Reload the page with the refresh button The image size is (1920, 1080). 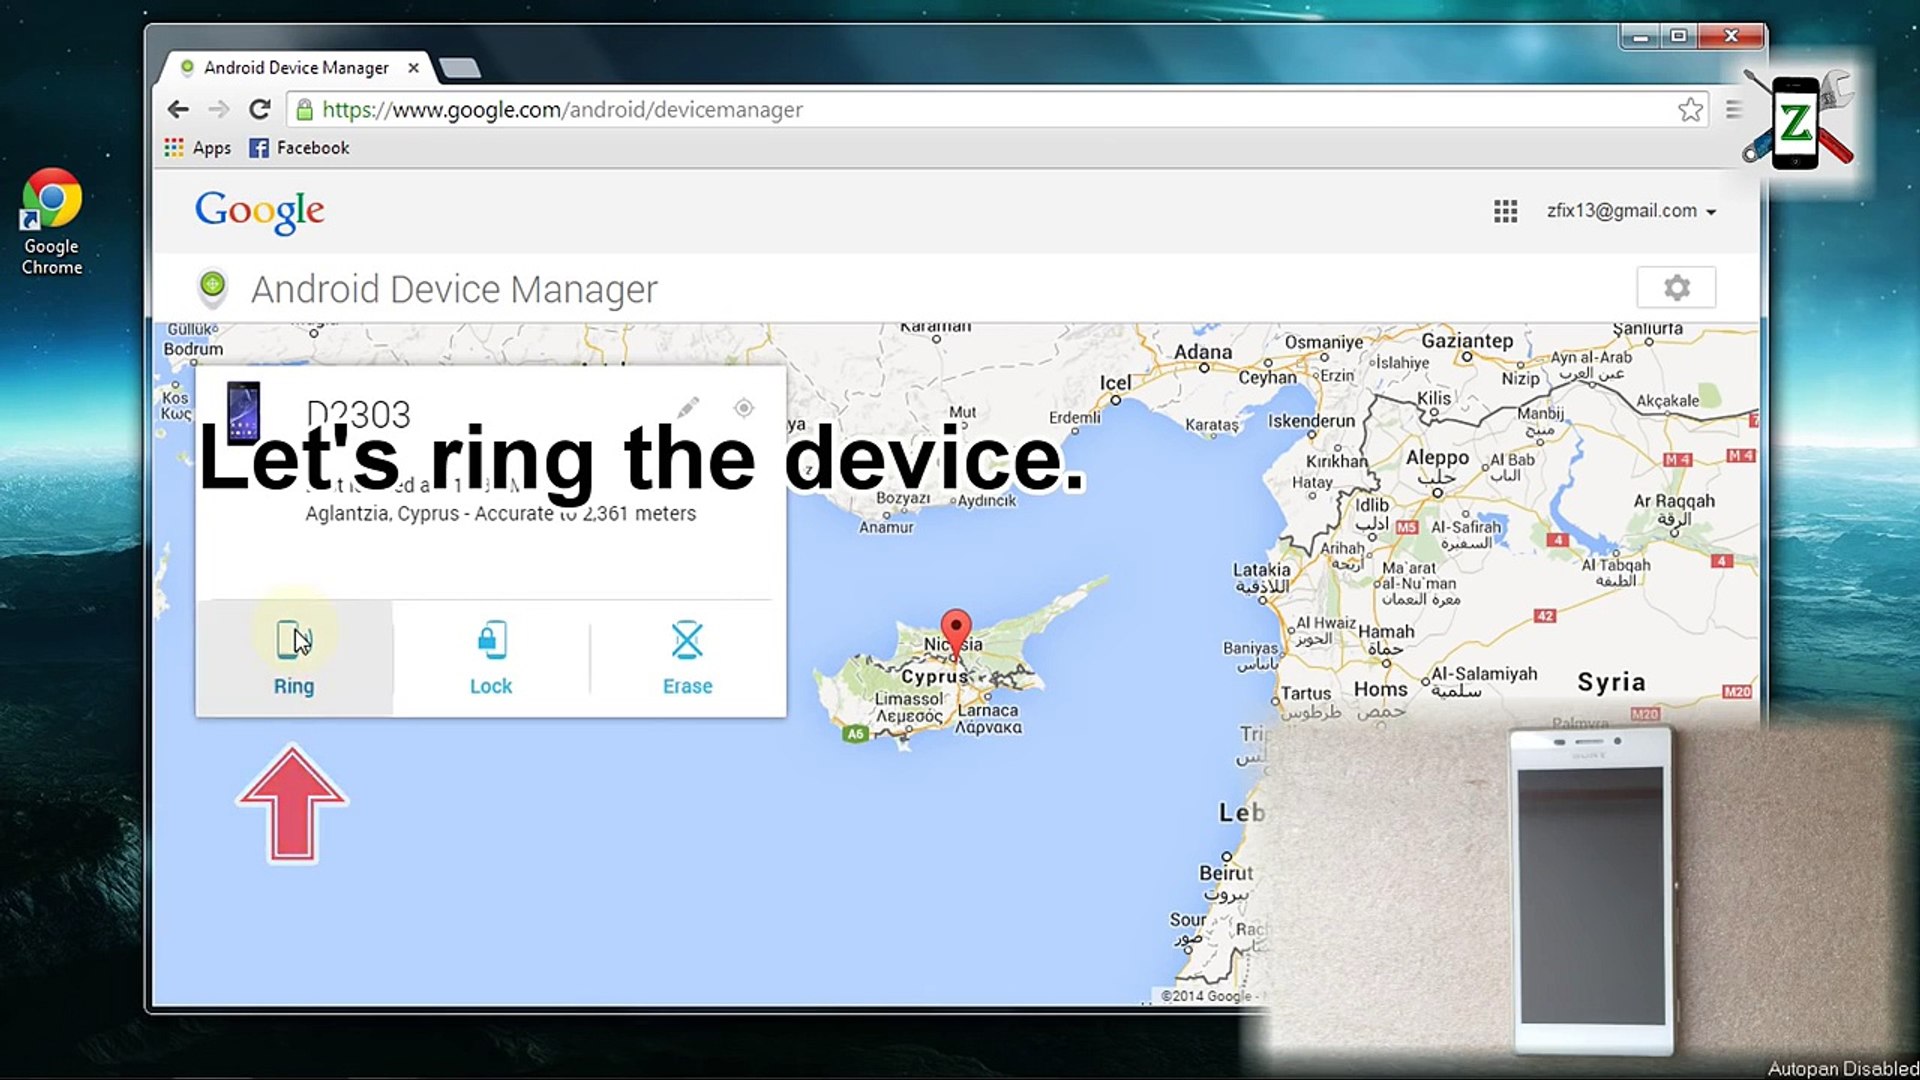260,110
